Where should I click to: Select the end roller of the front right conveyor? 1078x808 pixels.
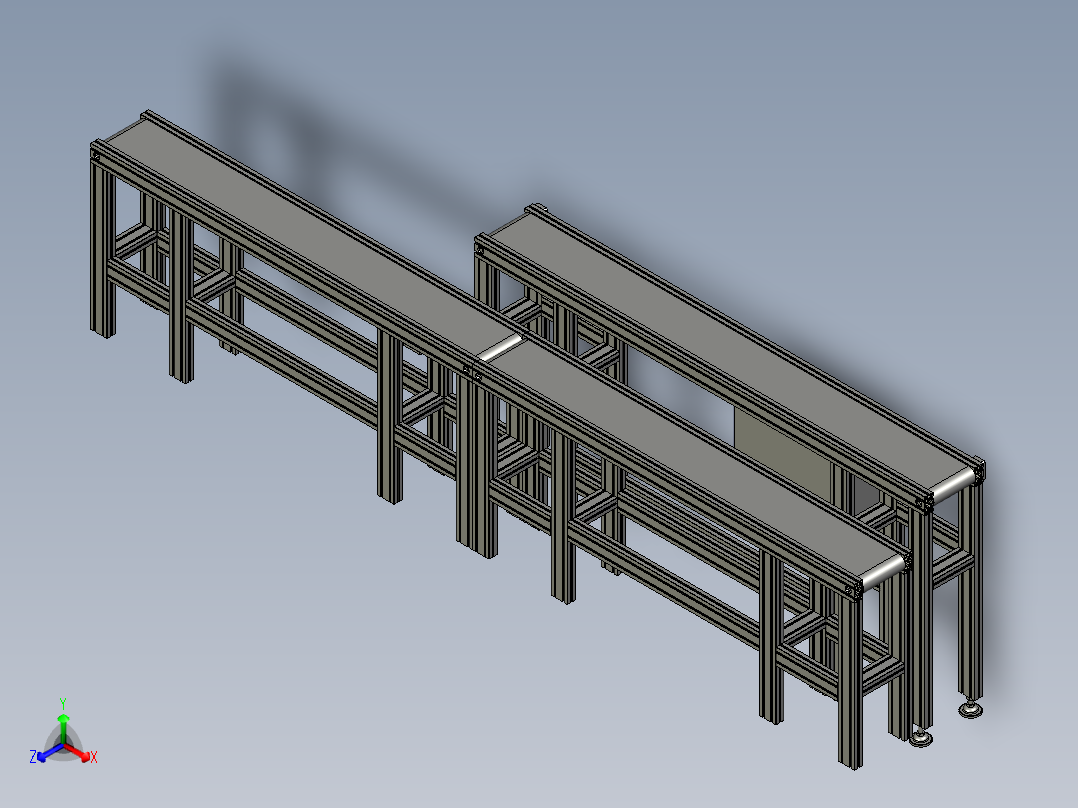tap(883, 573)
